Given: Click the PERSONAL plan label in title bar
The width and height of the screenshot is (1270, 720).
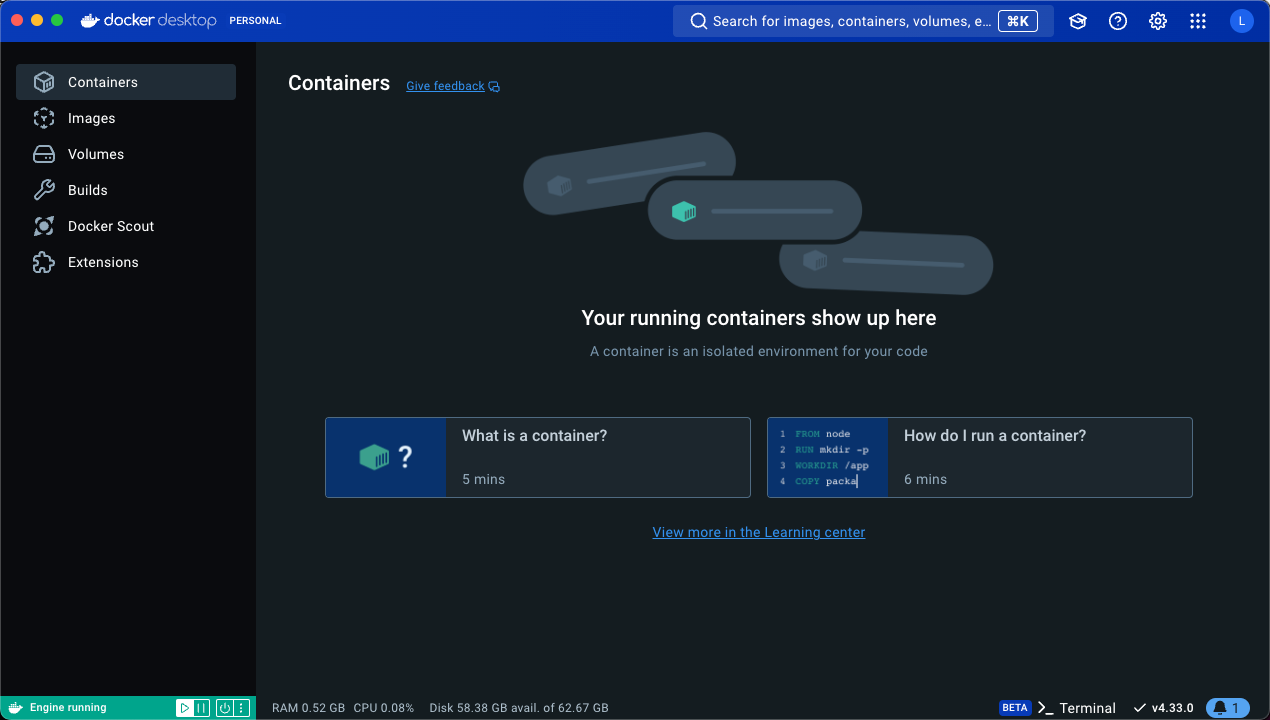Looking at the screenshot, I should [255, 21].
